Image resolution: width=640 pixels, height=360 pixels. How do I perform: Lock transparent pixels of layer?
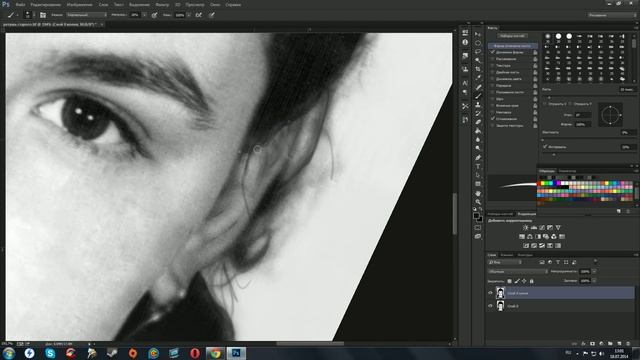[x=509, y=281]
